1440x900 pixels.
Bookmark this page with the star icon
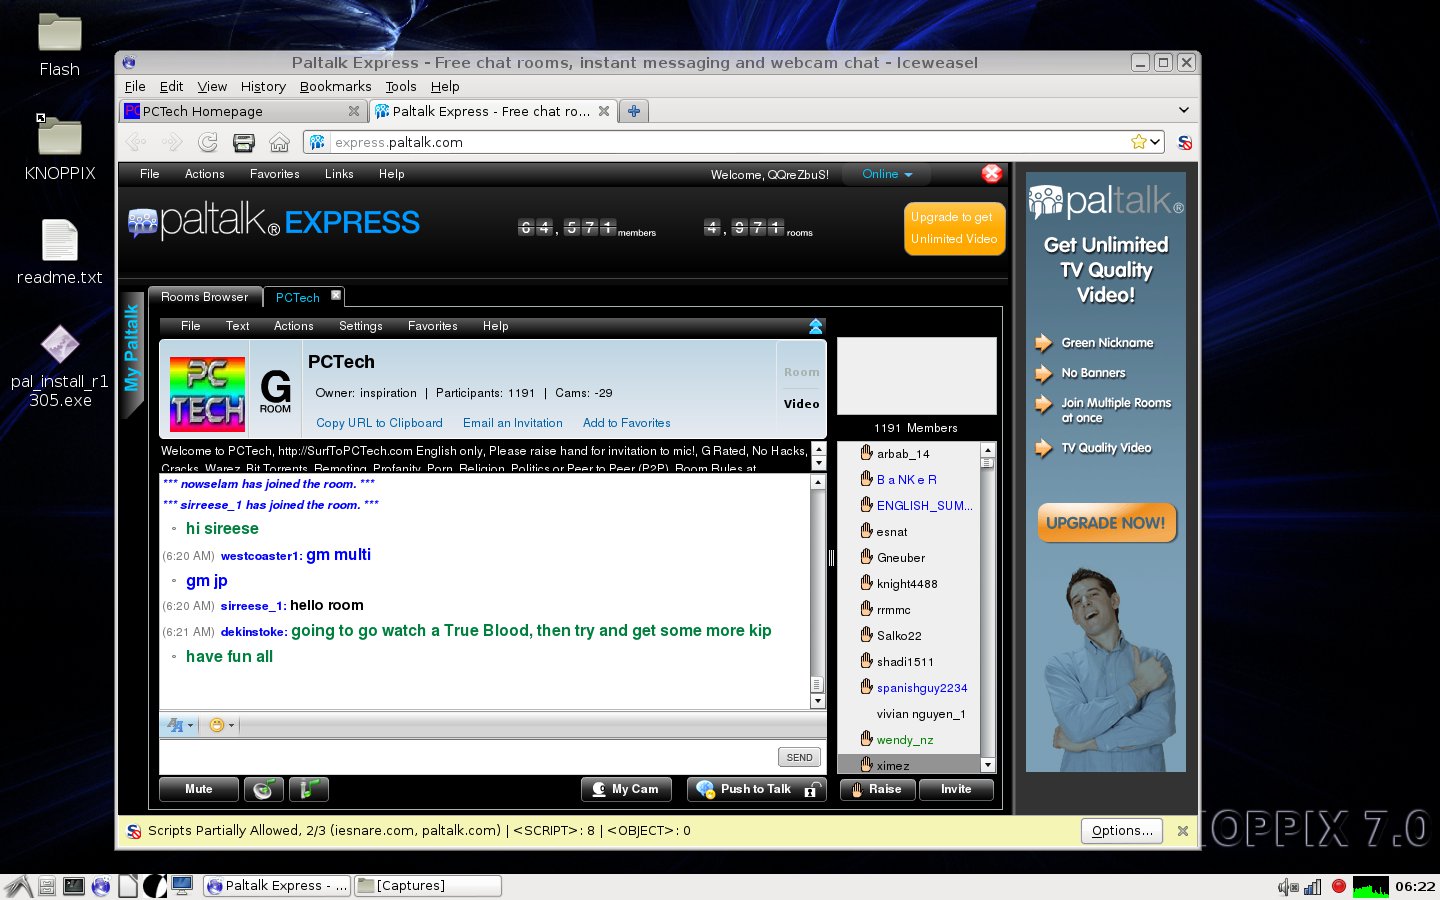(x=1138, y=142)
